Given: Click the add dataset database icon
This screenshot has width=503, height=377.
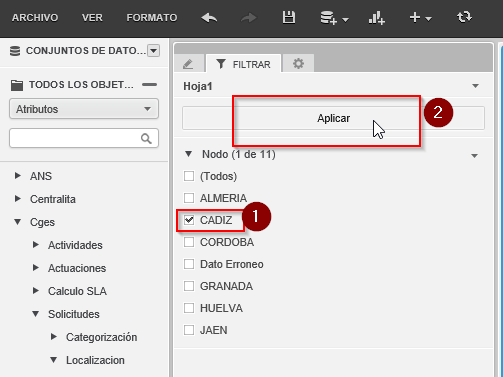Looking at the screenshot, I should coord(328,18).
